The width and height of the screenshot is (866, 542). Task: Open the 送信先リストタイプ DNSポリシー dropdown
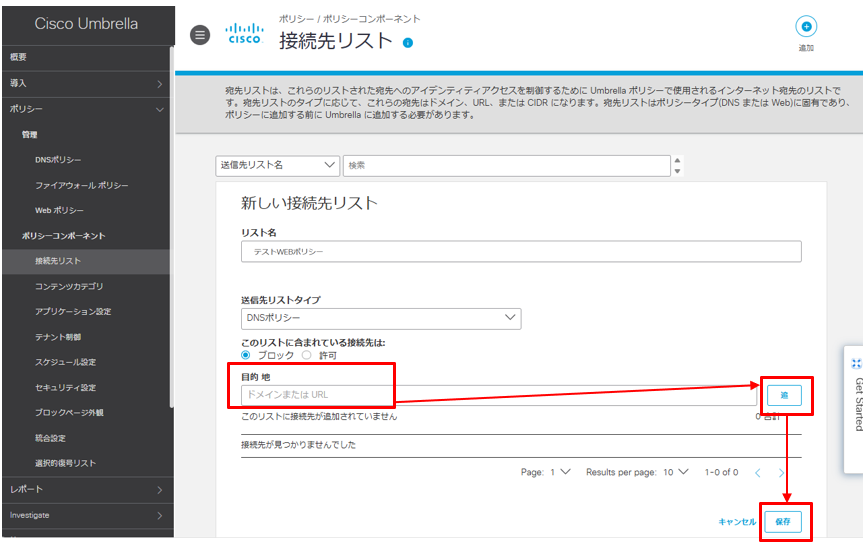(x=381, y=318)
